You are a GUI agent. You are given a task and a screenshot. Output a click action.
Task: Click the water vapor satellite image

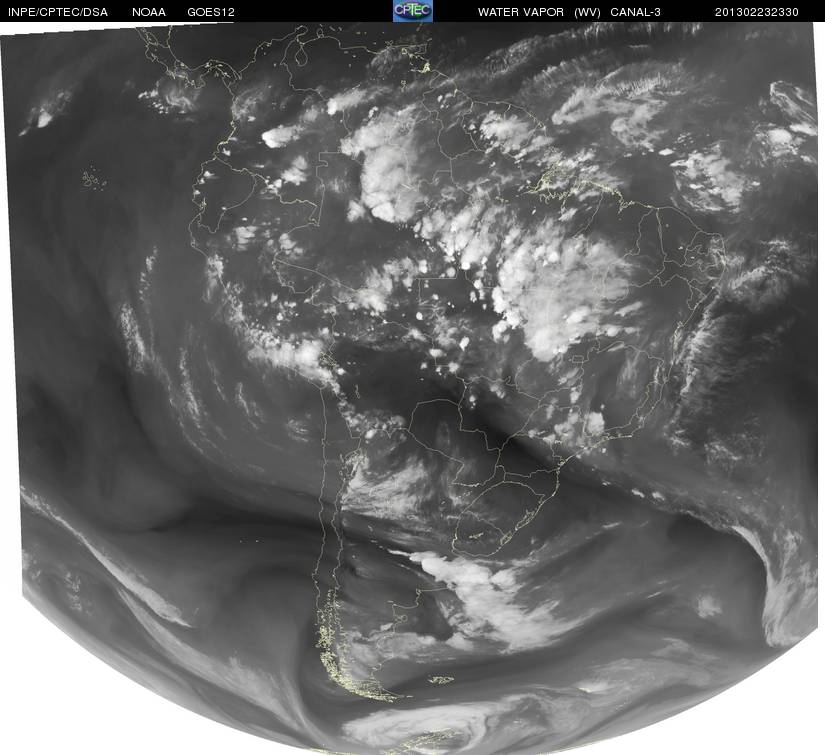click(412, 388)
